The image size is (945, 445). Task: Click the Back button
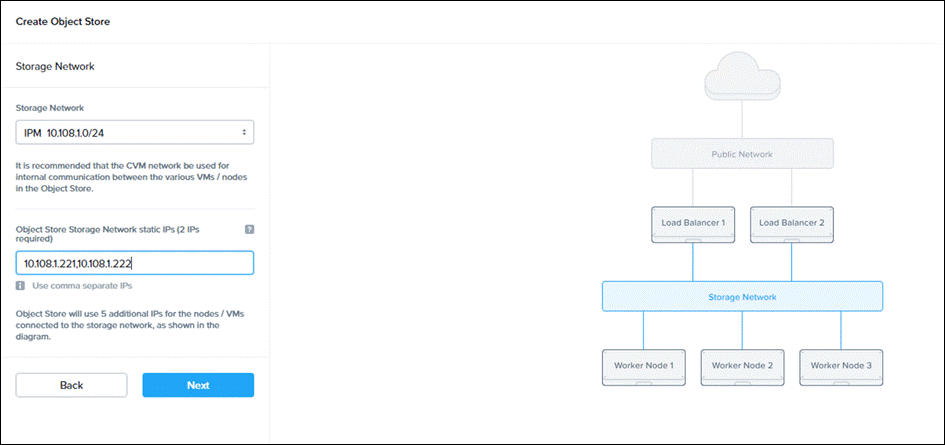[72, 385]
